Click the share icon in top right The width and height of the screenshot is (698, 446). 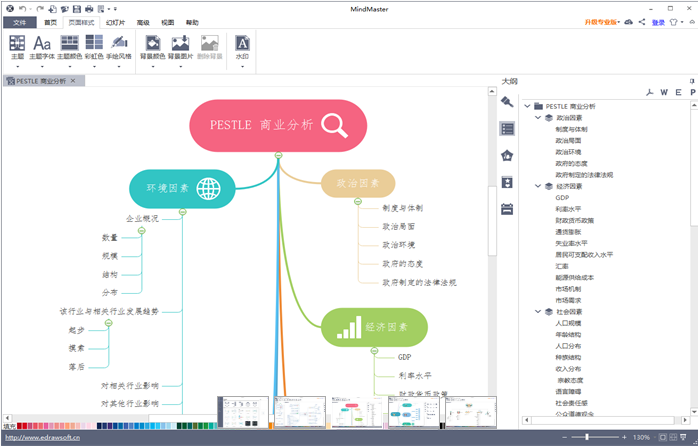[x=642, y=22]
